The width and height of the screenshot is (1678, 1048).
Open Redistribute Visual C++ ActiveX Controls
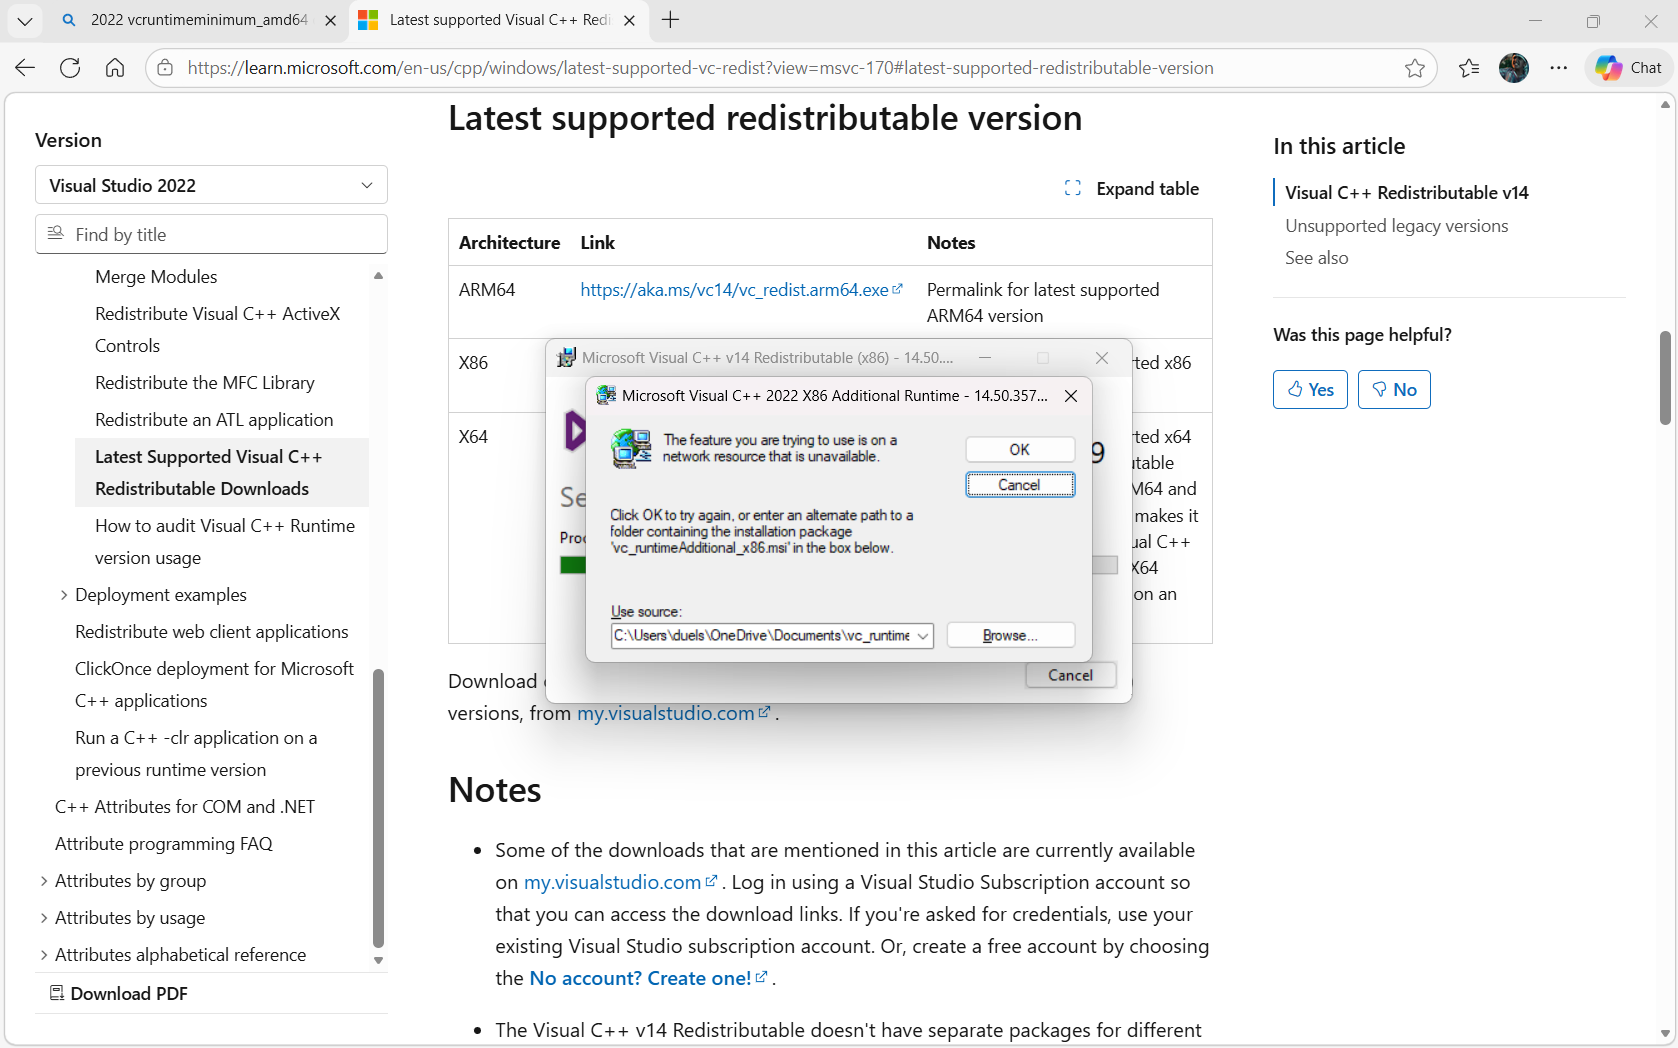tap(217, 330)
